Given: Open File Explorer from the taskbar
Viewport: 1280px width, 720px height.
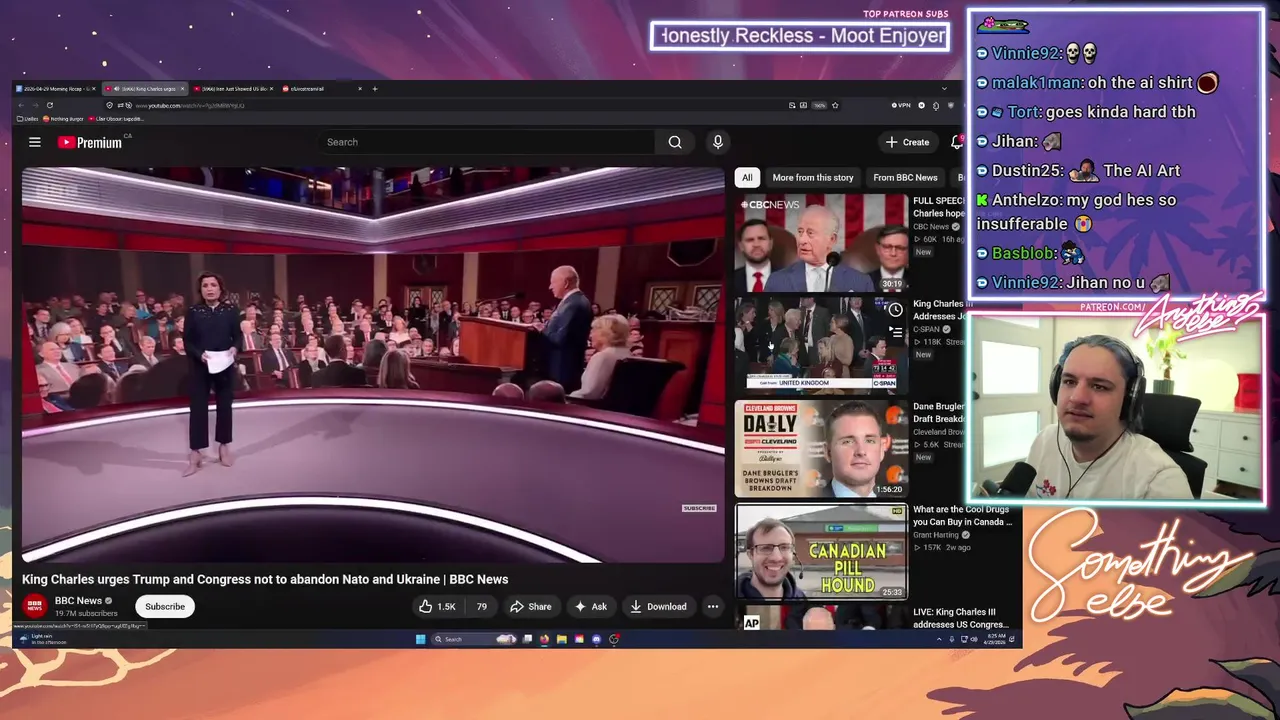Looking at the screenshot, I should 562,639.
